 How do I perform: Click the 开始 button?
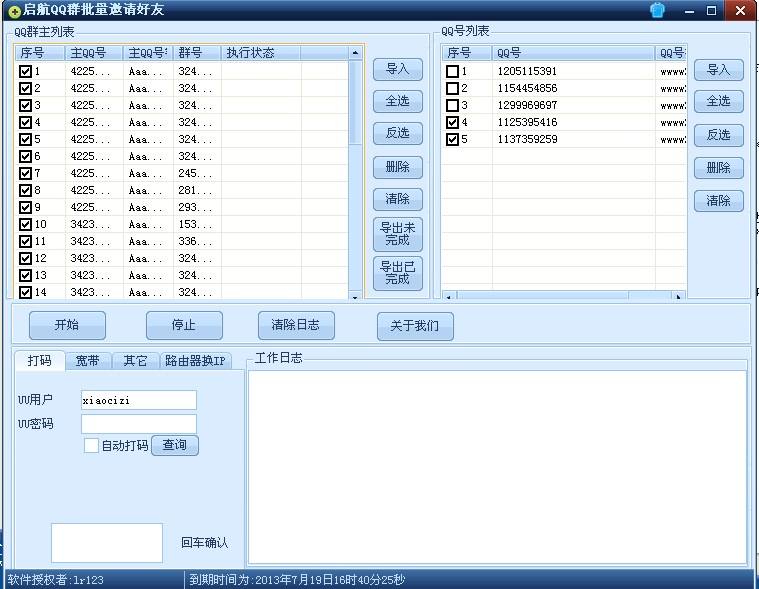(x=67, y=325)
